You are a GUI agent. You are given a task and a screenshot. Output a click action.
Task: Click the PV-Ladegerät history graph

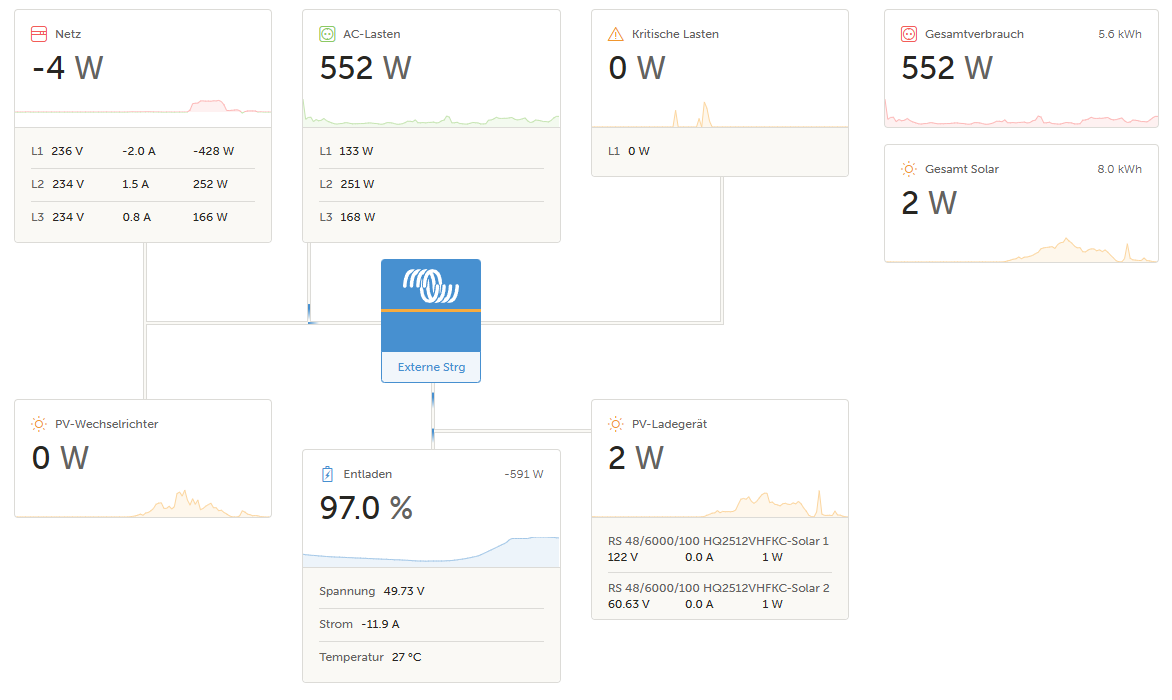click(x=720, y=502)
